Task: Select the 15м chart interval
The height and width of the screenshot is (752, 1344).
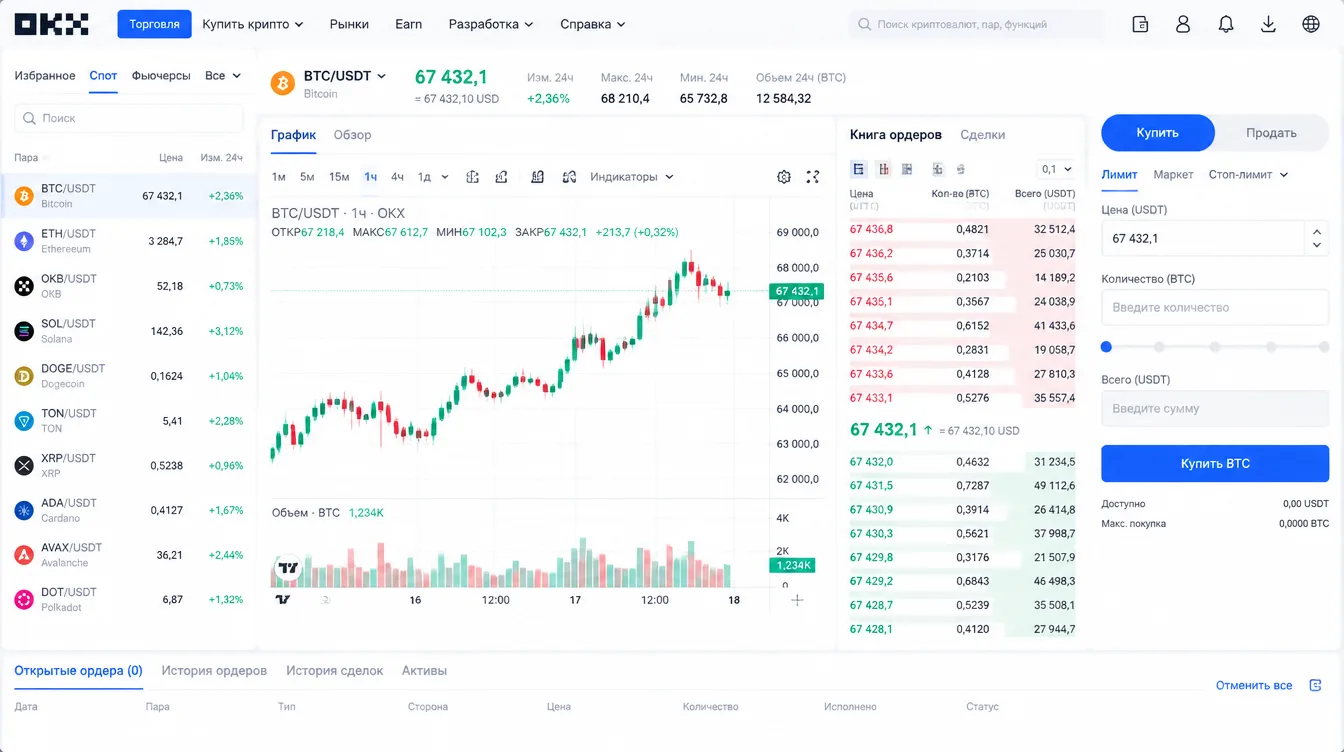Action: pyautogui.click(x=339, y=177)
